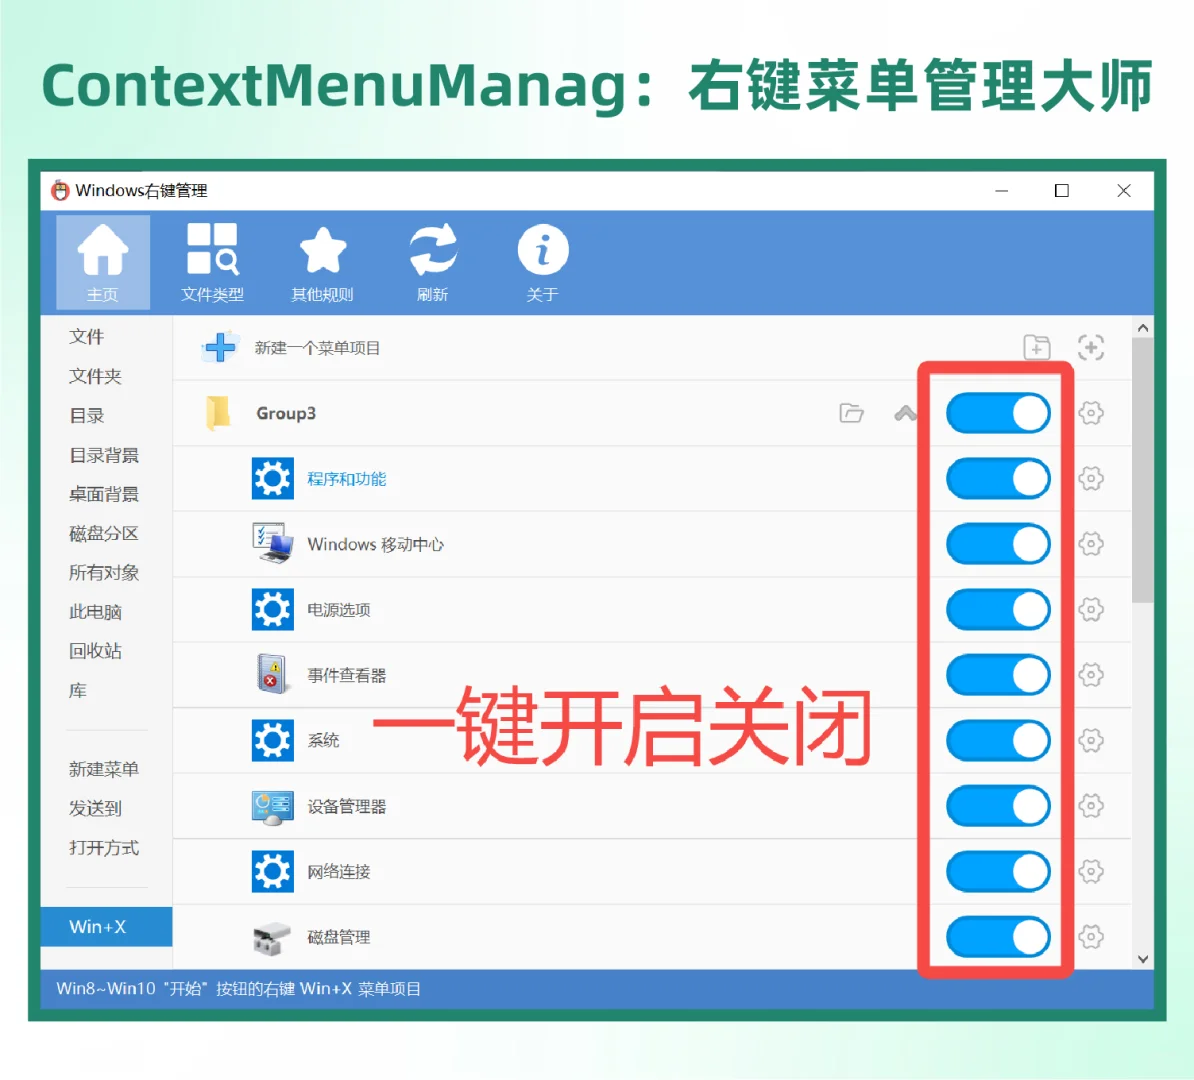Open the 关于 info panel
Viewport: 1194px width, 1080px height.
[543, 262]
